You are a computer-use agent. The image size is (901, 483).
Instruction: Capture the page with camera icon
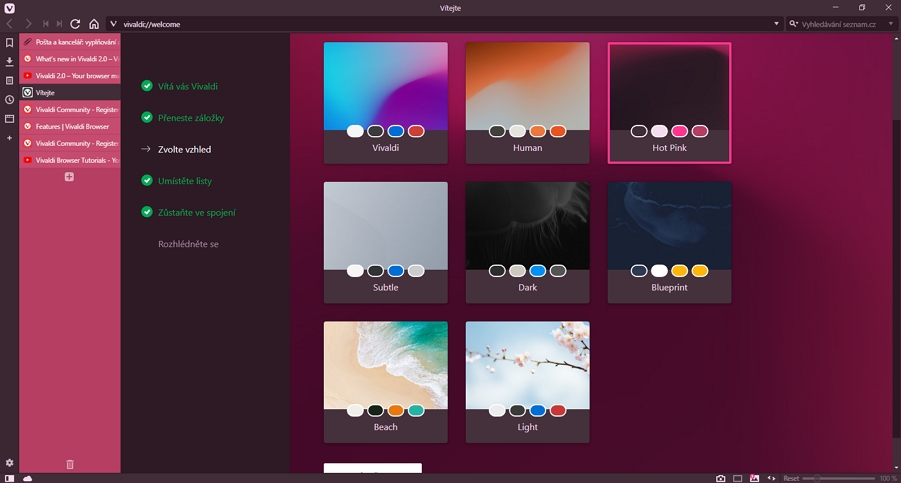coord(721,478)
